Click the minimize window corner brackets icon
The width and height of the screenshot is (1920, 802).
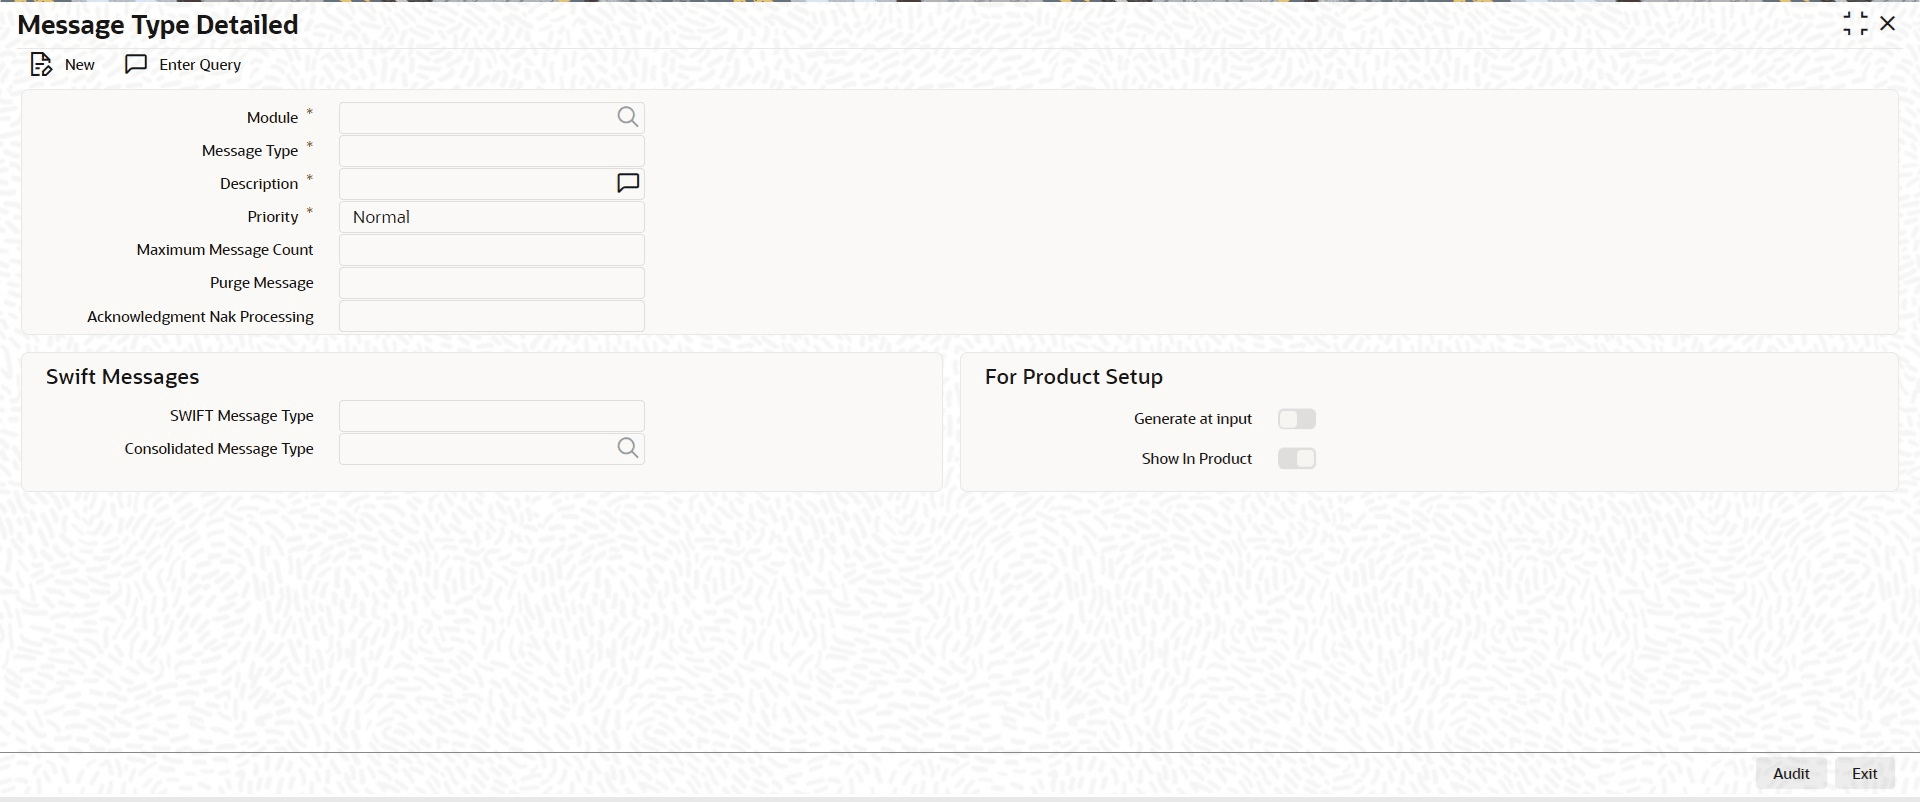1855,24
